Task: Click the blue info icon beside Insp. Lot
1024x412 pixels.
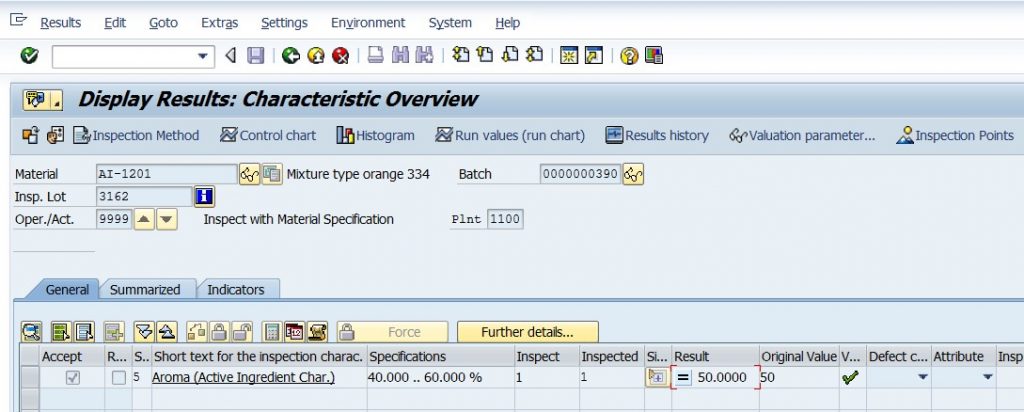Action: click(204, 197)
